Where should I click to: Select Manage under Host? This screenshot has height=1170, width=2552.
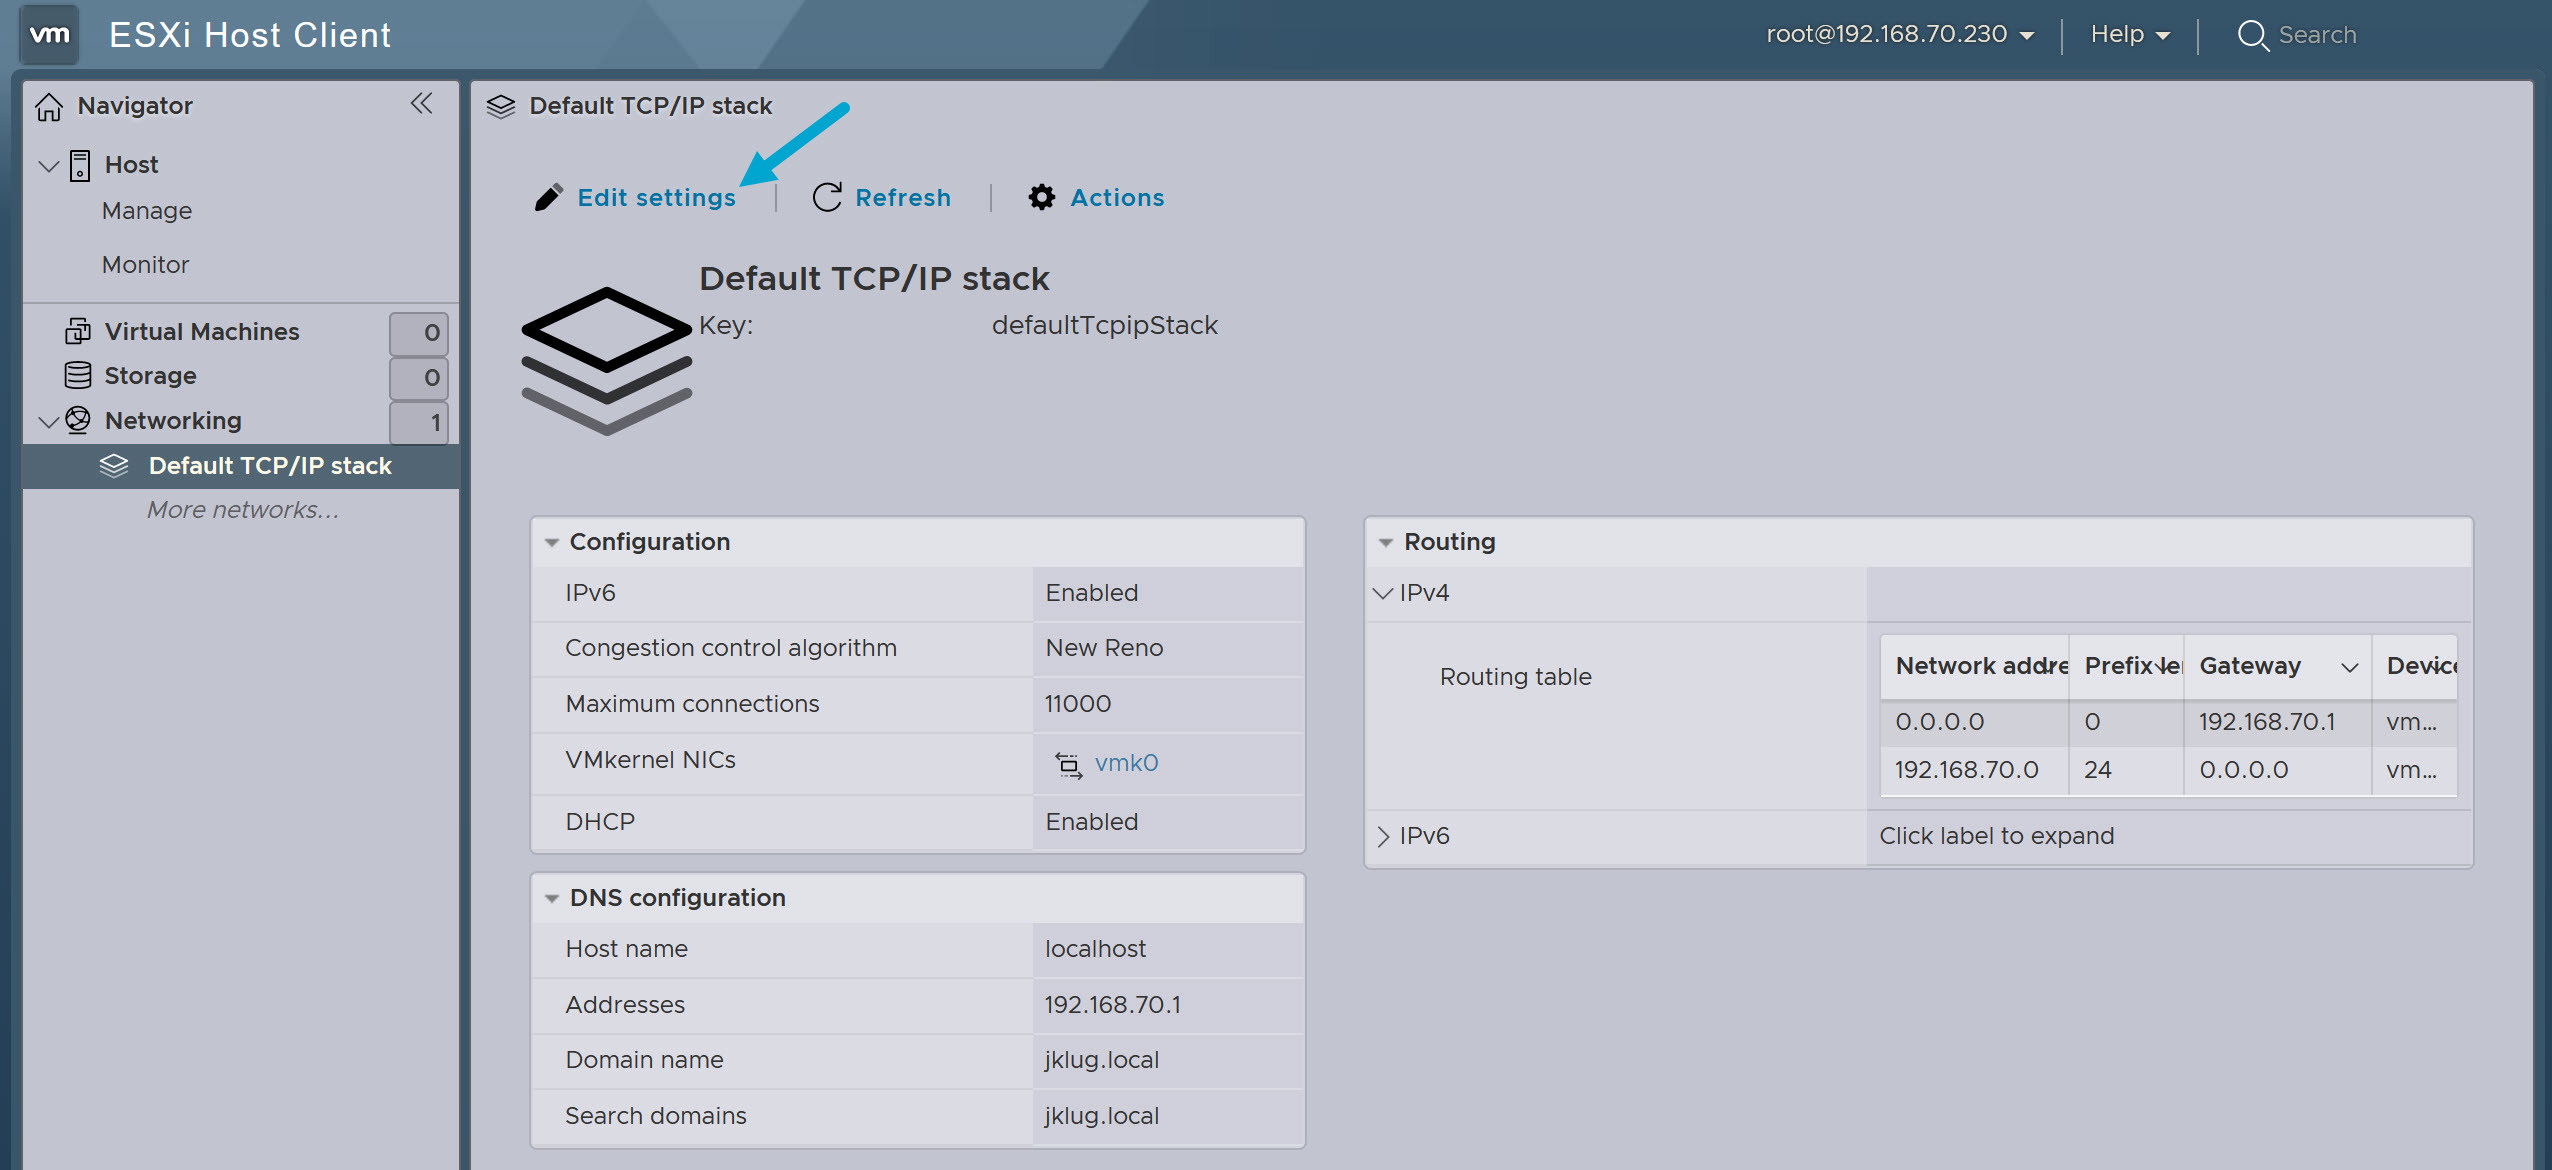pos(146,210)
